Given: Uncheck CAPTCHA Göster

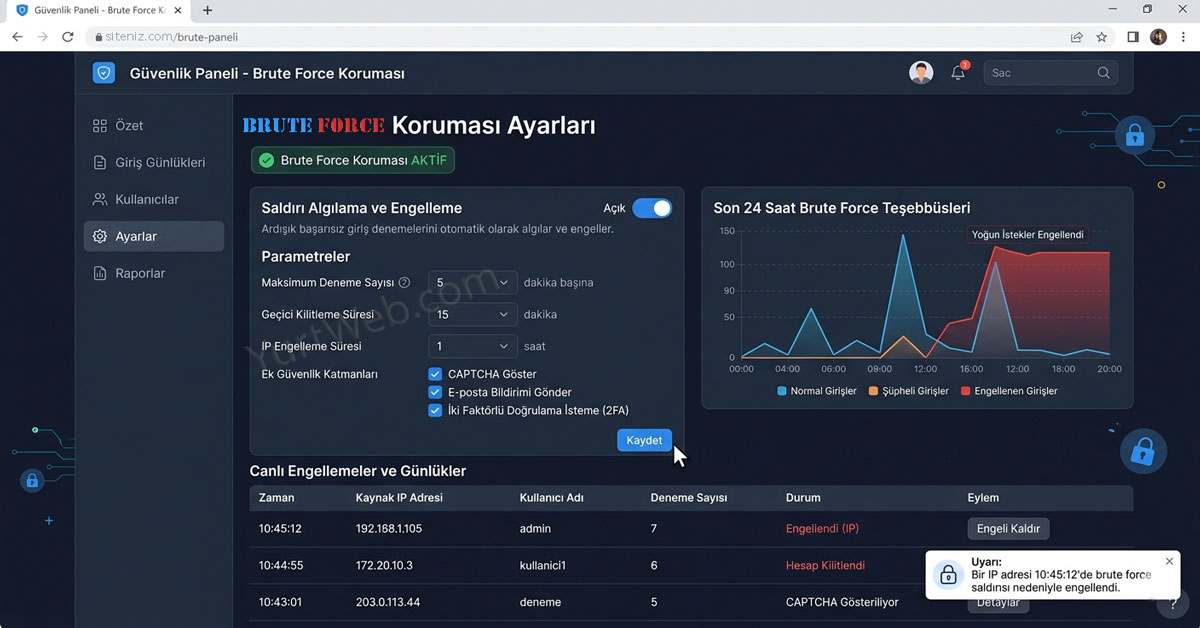Looking at the screenshot, I should (435, 374).
